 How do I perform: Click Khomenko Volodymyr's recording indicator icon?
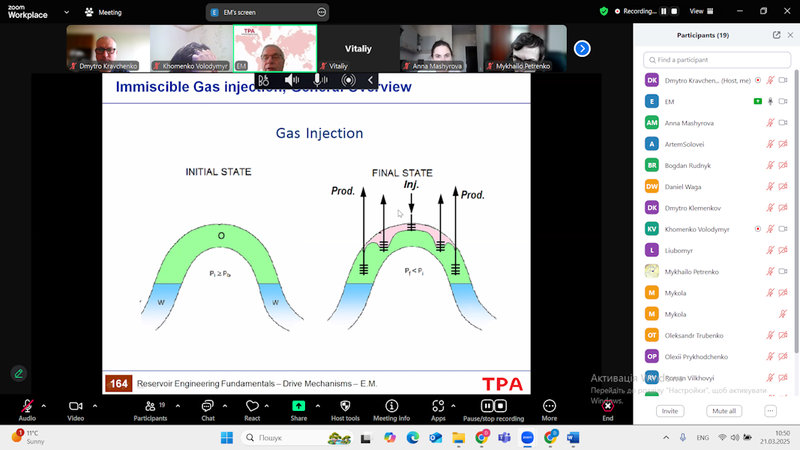[x=758, y=229]
